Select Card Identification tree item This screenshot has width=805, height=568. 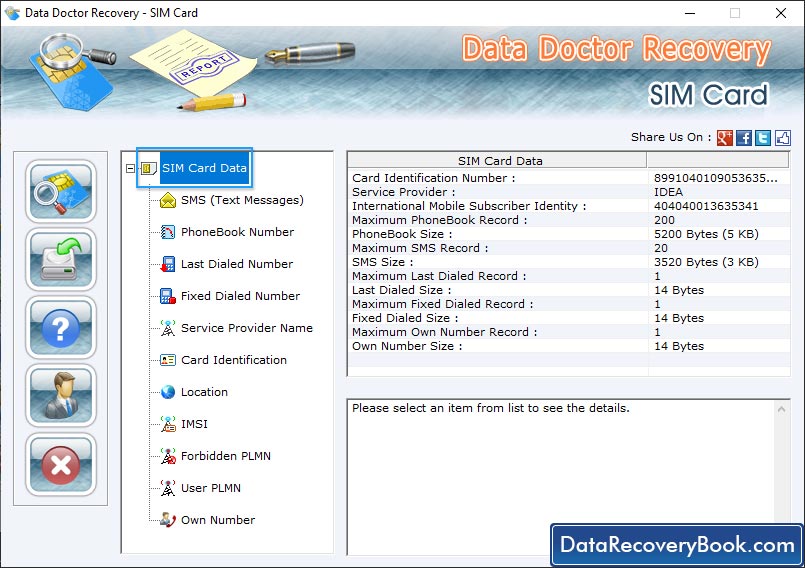[234, 360]
